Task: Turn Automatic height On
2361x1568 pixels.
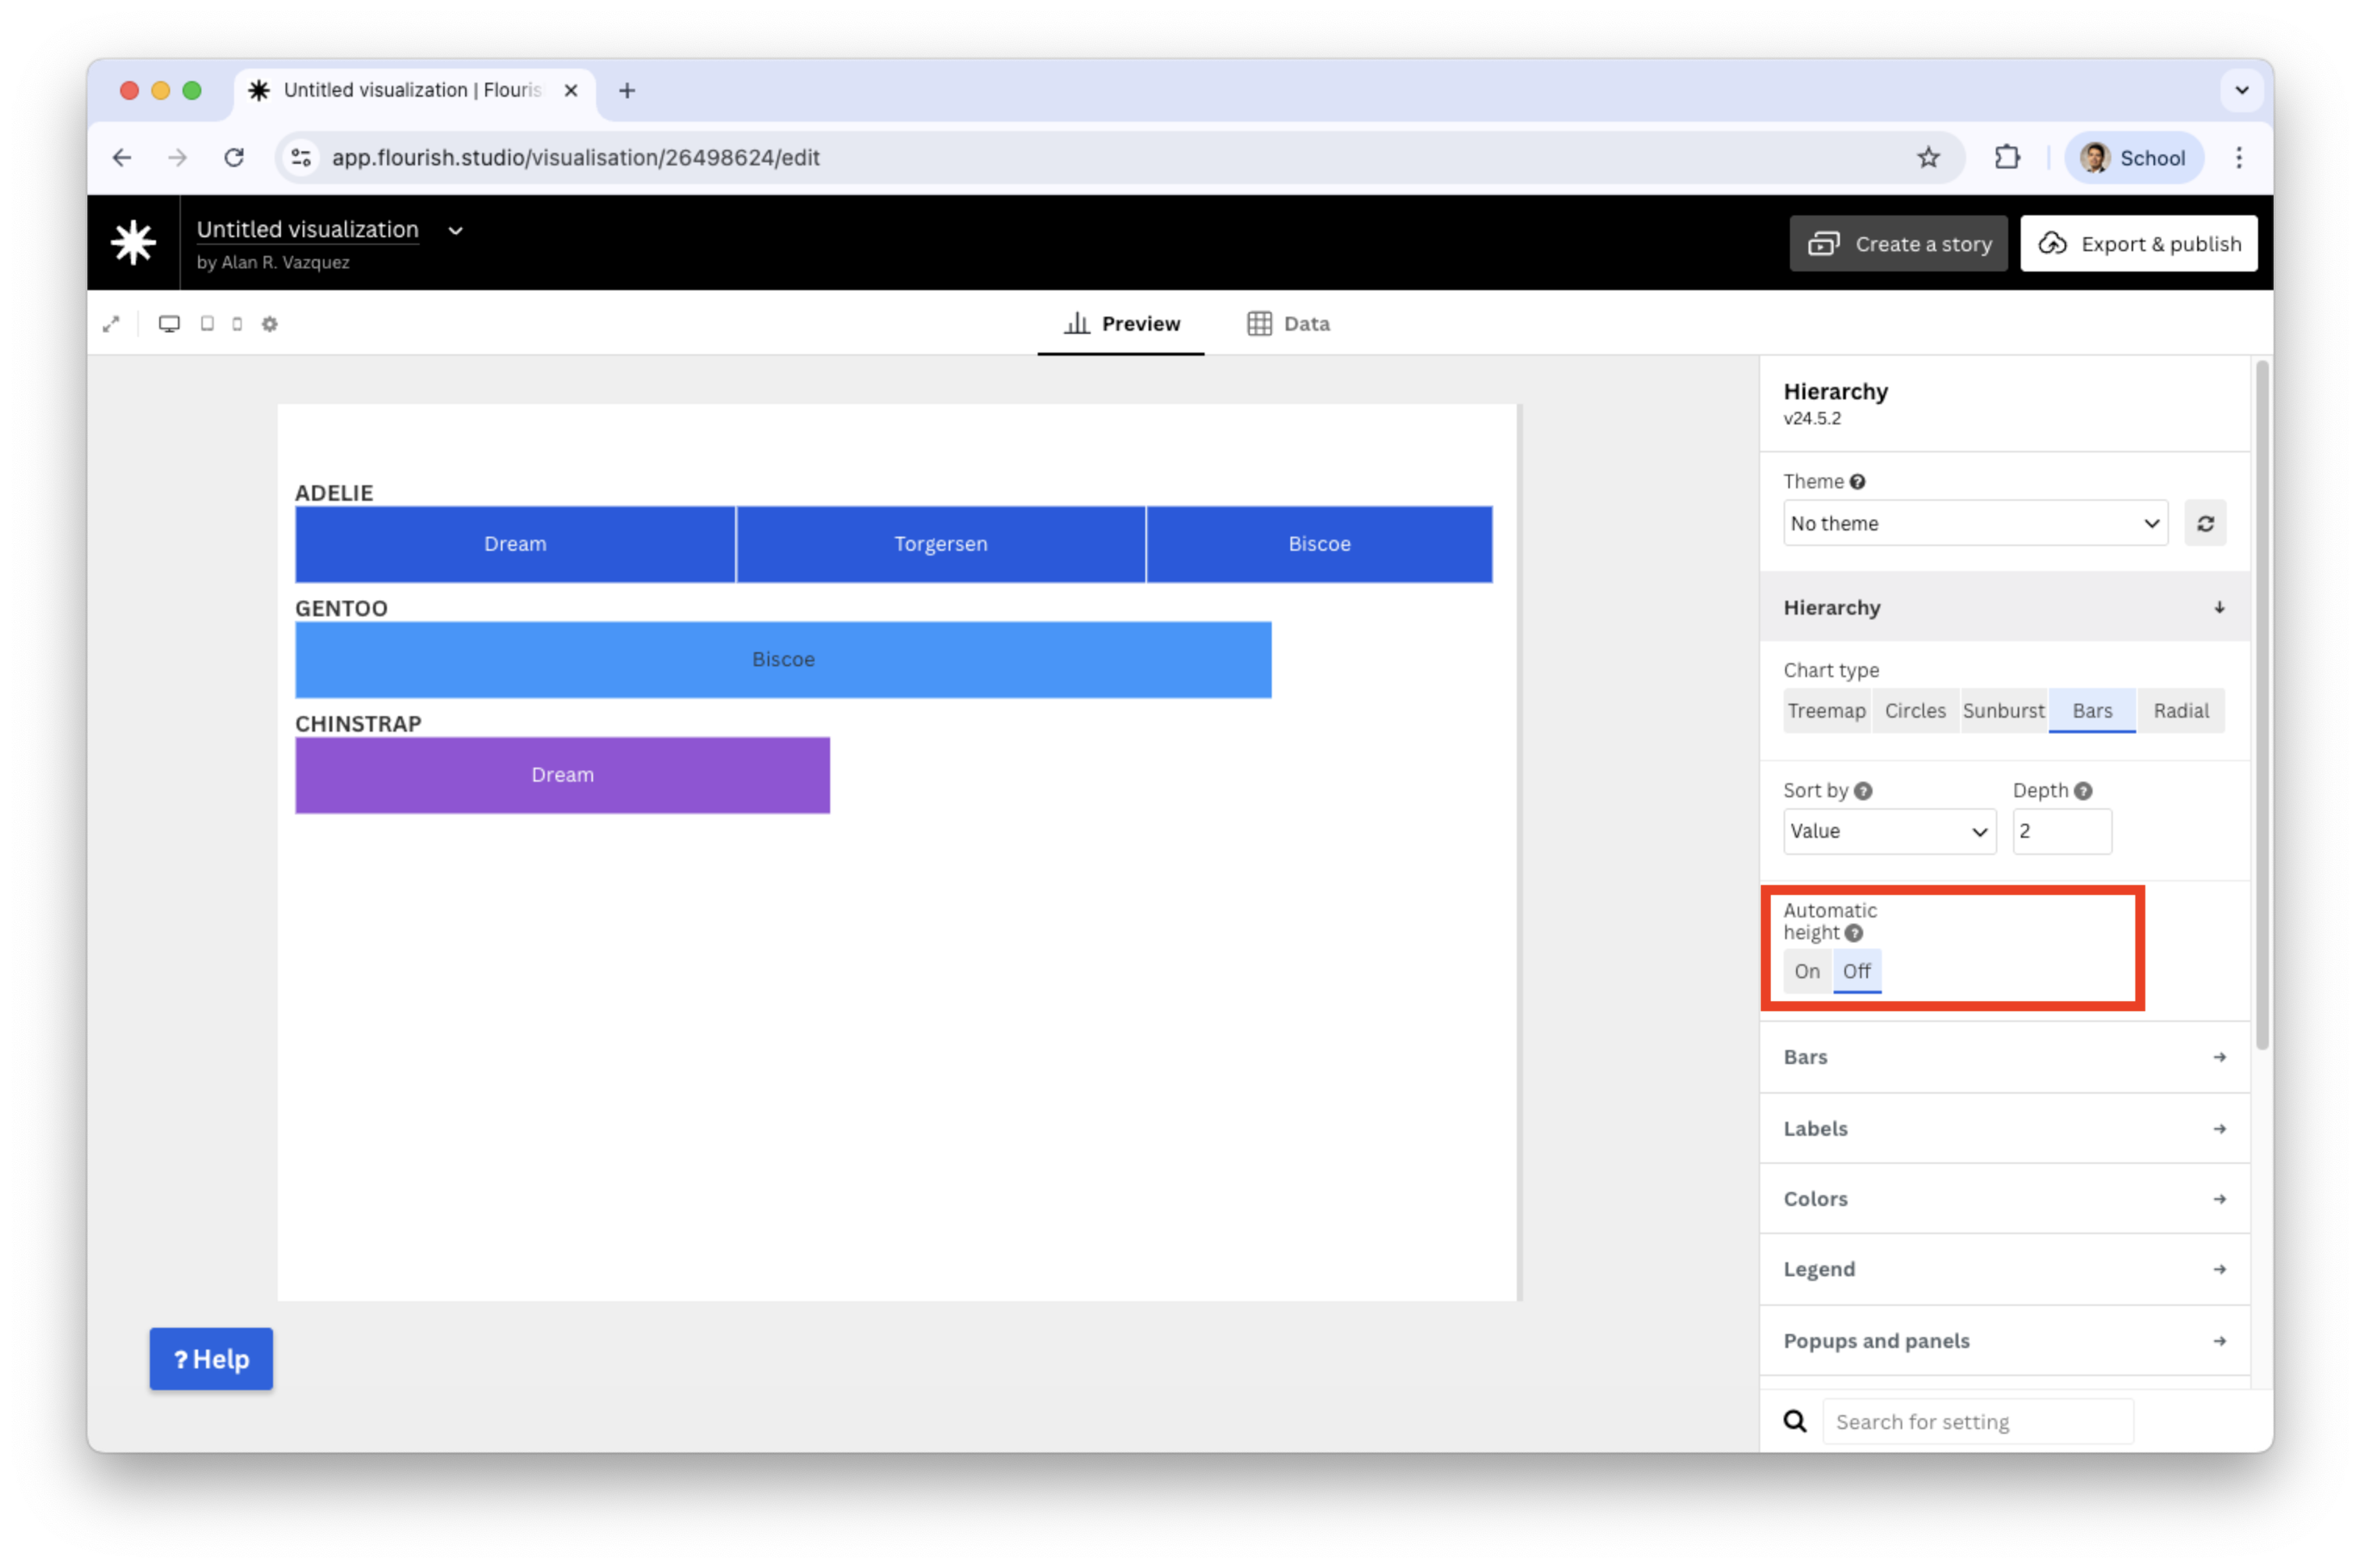Action: 1806,971
